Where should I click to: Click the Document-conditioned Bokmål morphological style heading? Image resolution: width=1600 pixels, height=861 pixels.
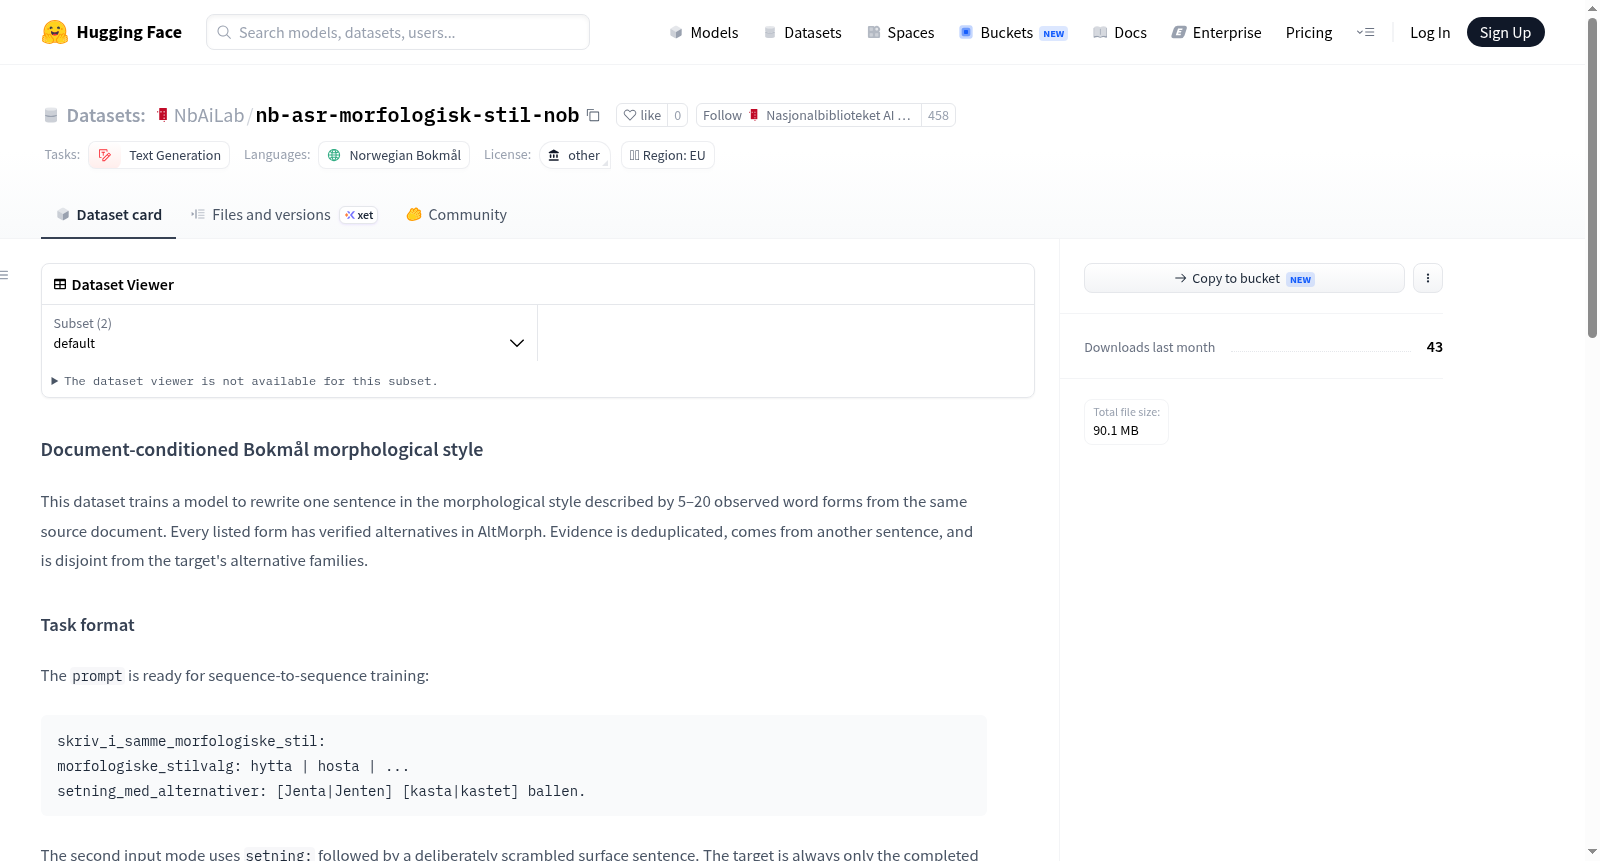[262, 450]
